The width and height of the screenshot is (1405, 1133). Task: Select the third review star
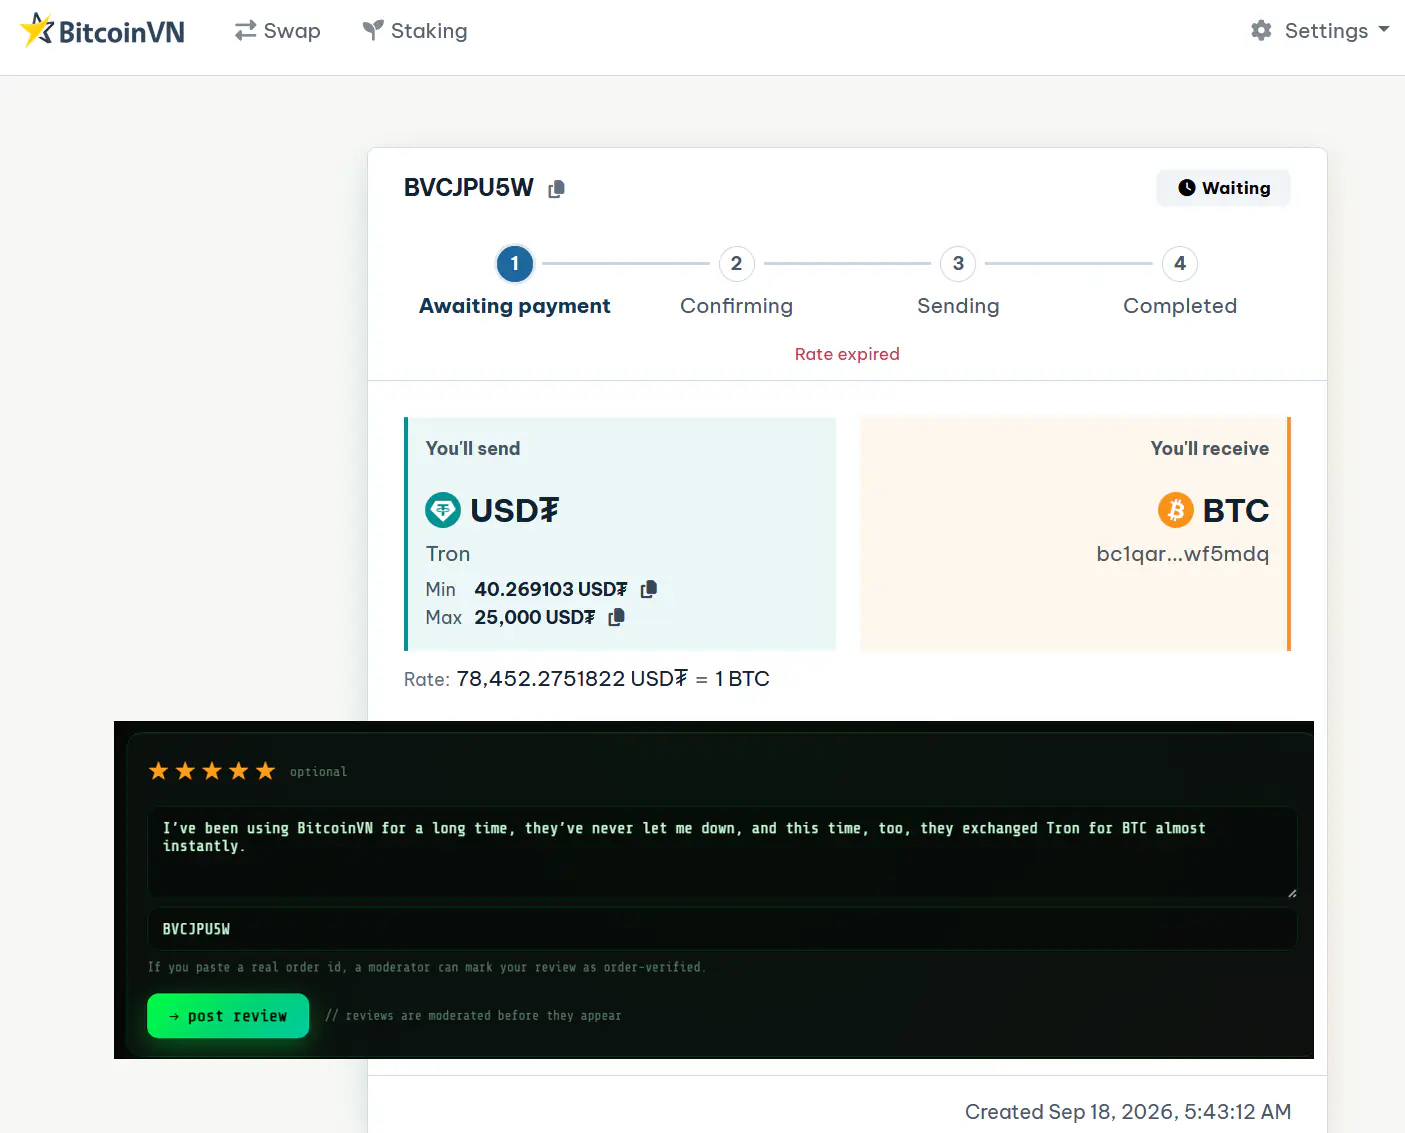[212, 771]
